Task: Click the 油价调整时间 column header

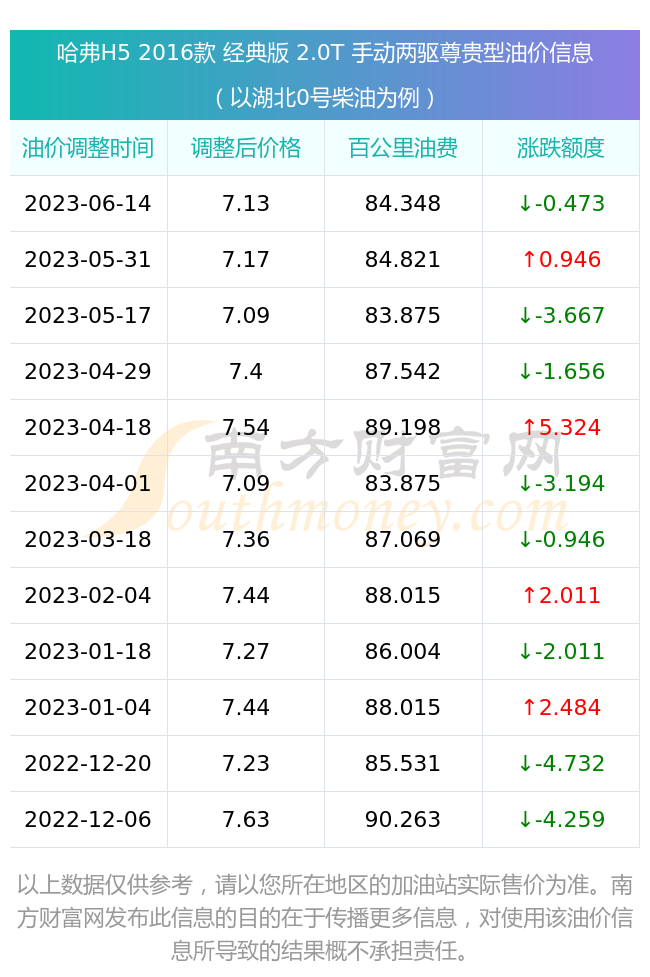Action: pos(88,148)
